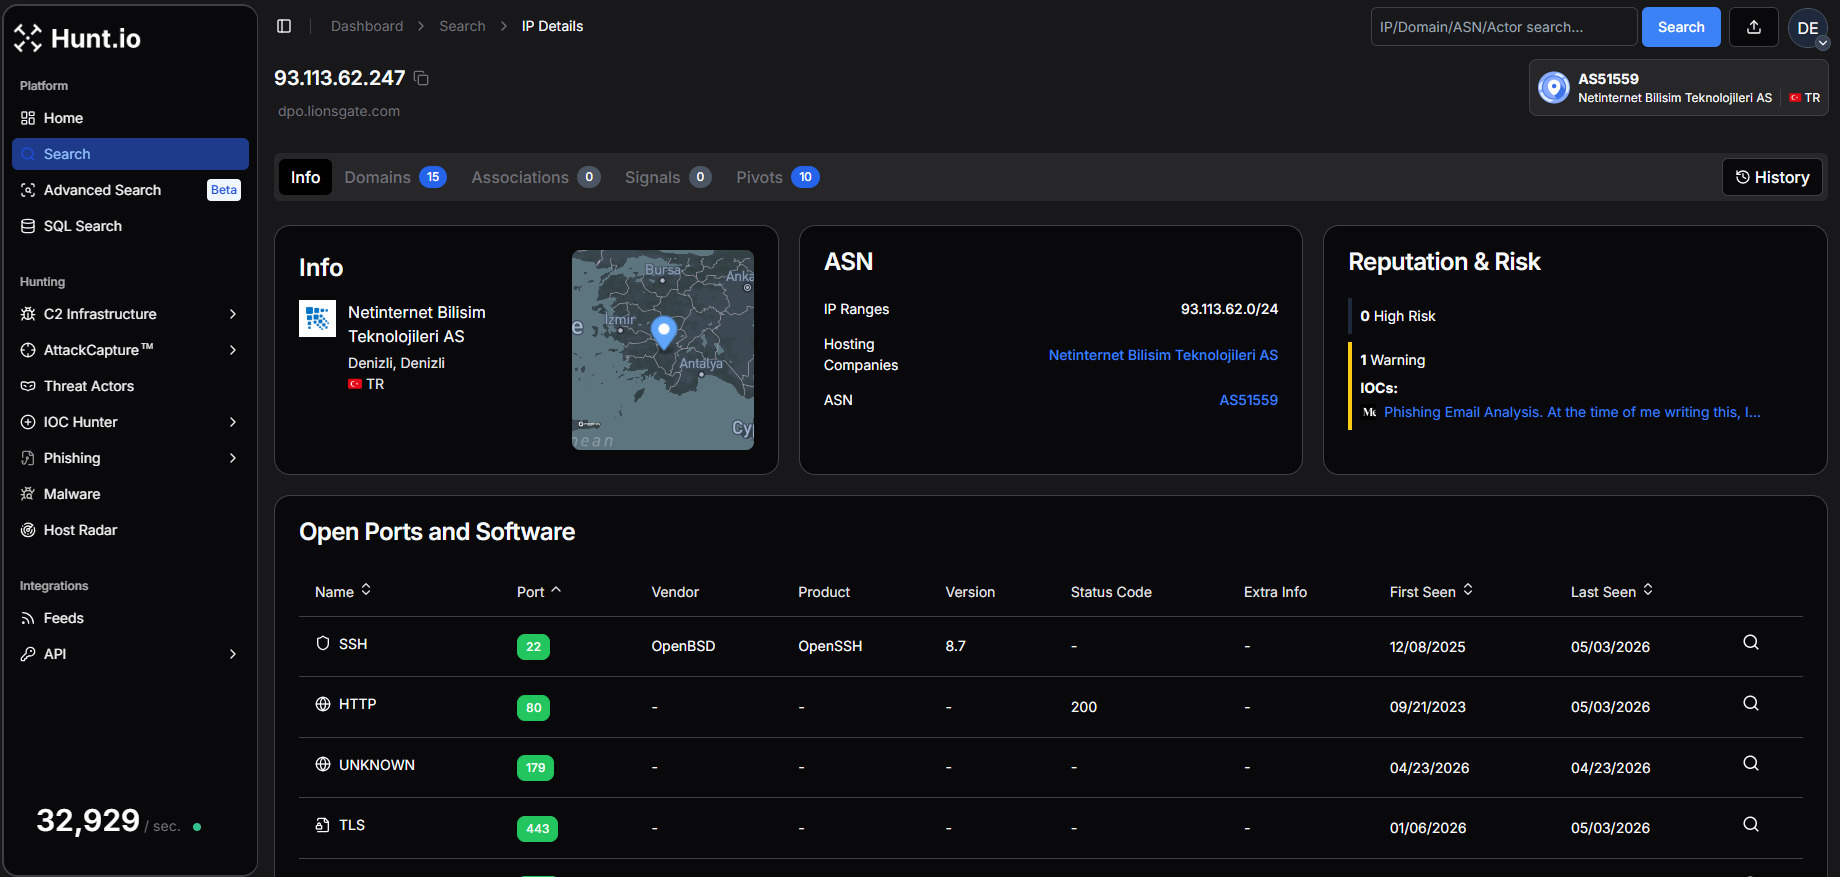Screen dimensions: 1840x877
Task: Expand the Phishing submenu chevron
Action: [233, 458]
